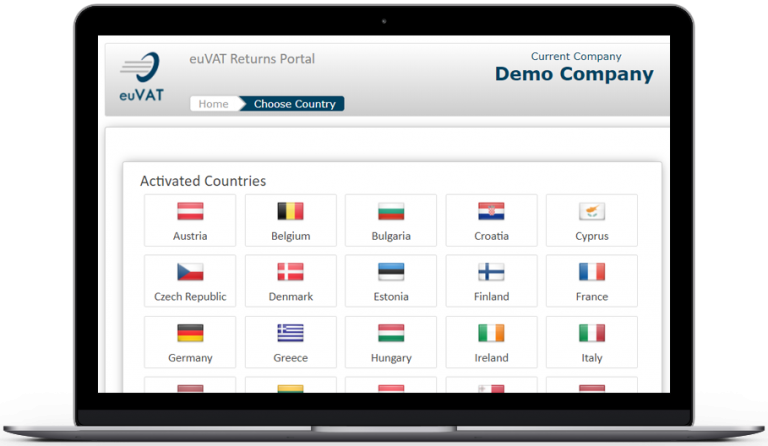Go to the Home breadcrumb
Image resolution: width=768 pixels, height=446 pixels.
coord(213,104)
